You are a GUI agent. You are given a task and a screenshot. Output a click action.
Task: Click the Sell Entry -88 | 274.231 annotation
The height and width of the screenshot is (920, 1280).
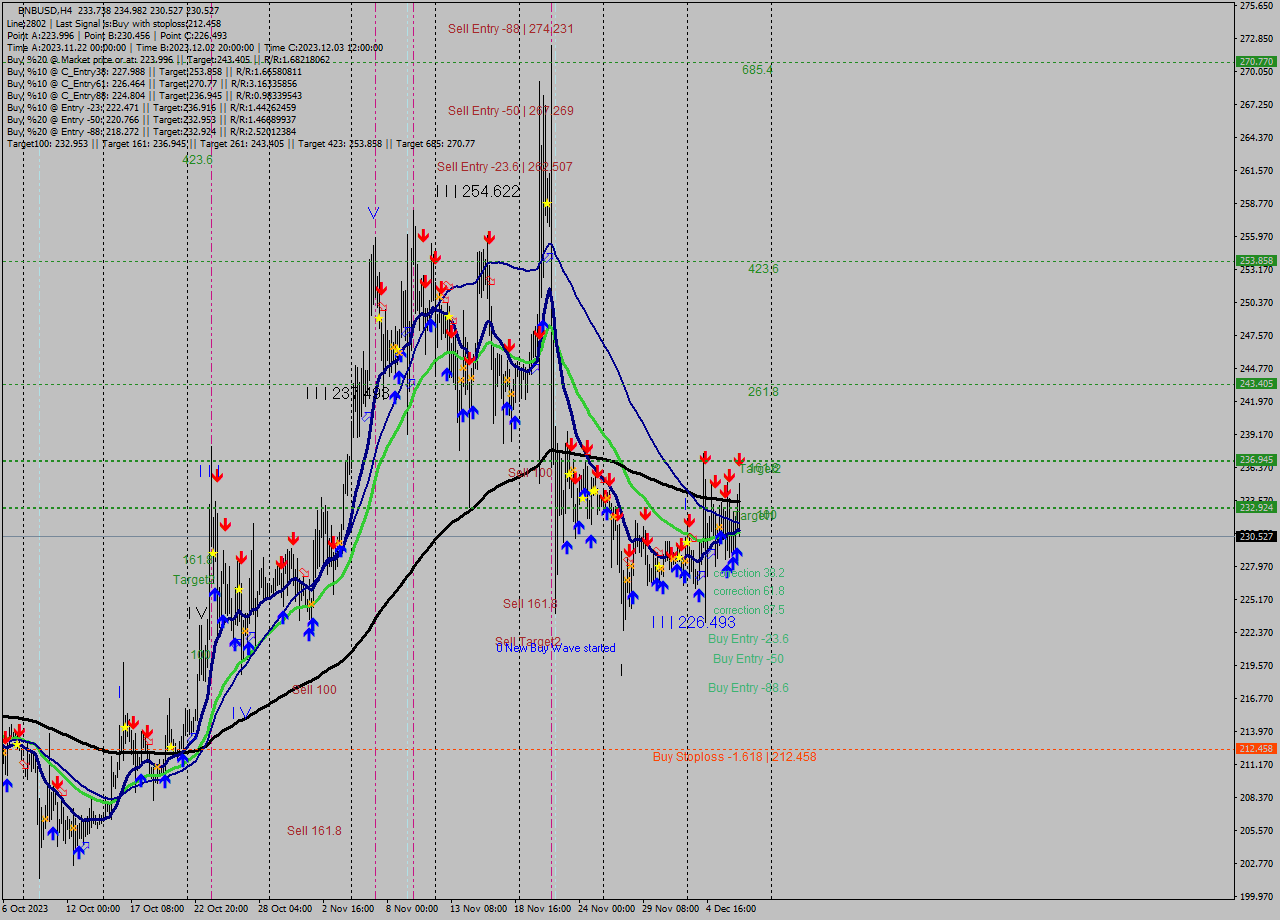(x=511, y=29)
